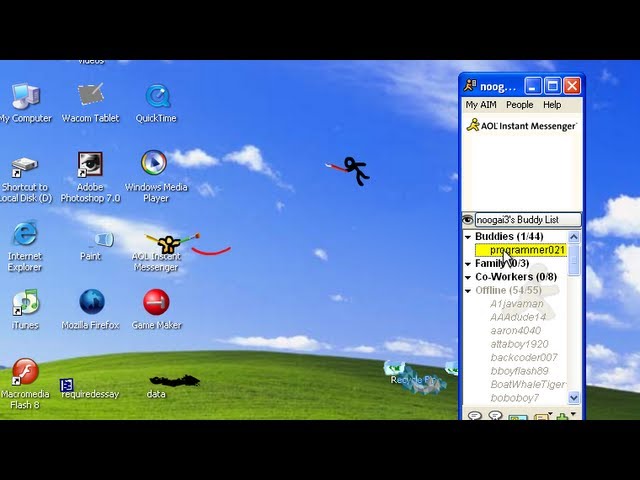Viewport: 640px width, 480px height.
Task: Select the Internet Explorer desktop icon
Action: 25,233
